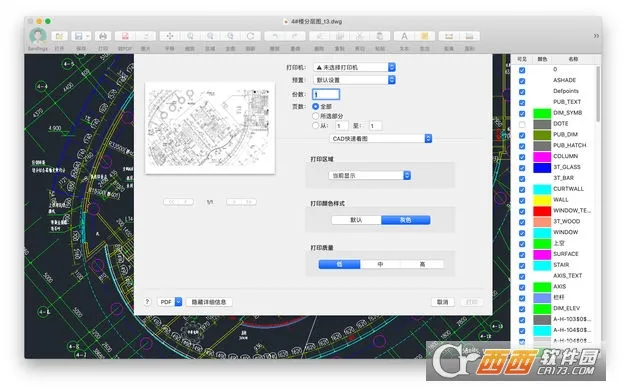Select the 3T_WOOD layer name
This screenshot has height=391, width=626.
(x=567, y=221)
